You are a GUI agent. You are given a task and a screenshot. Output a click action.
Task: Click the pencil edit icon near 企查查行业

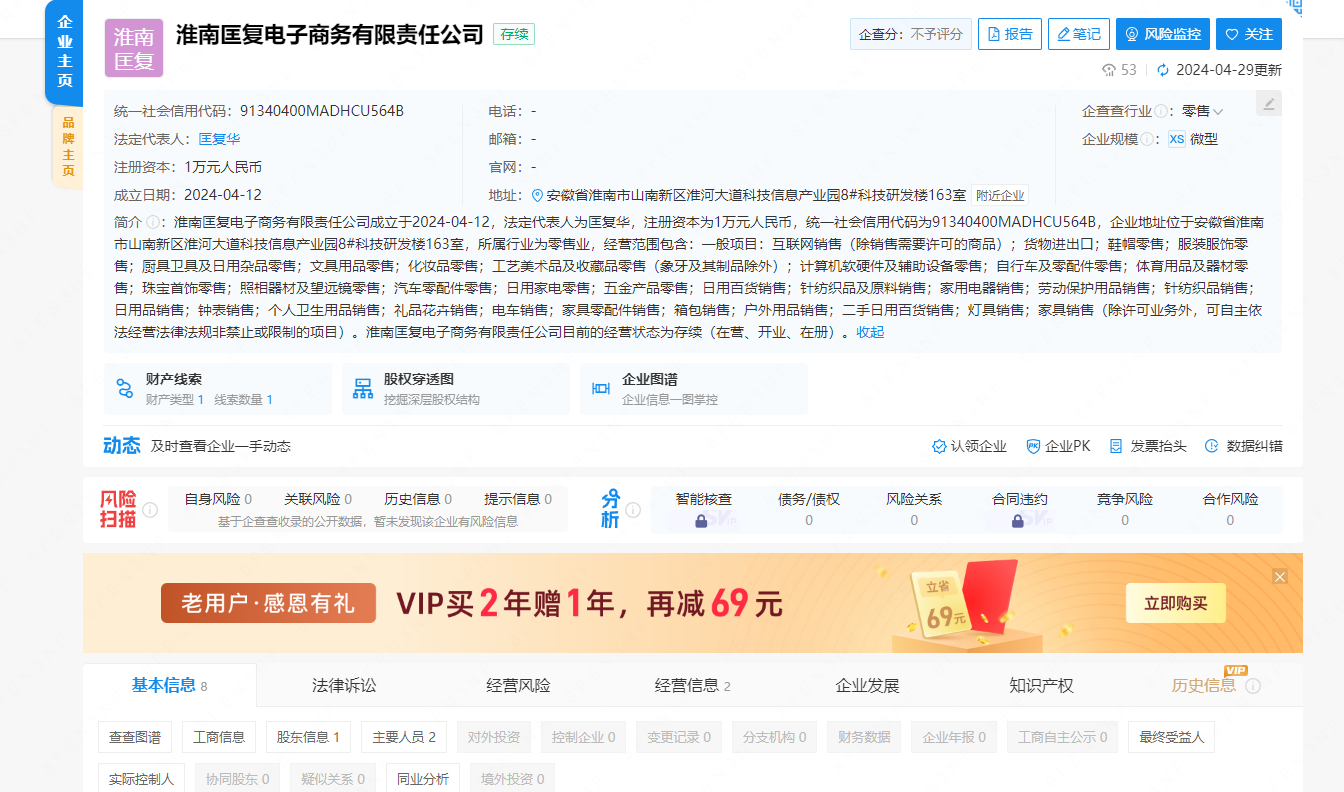[1268, 103]
